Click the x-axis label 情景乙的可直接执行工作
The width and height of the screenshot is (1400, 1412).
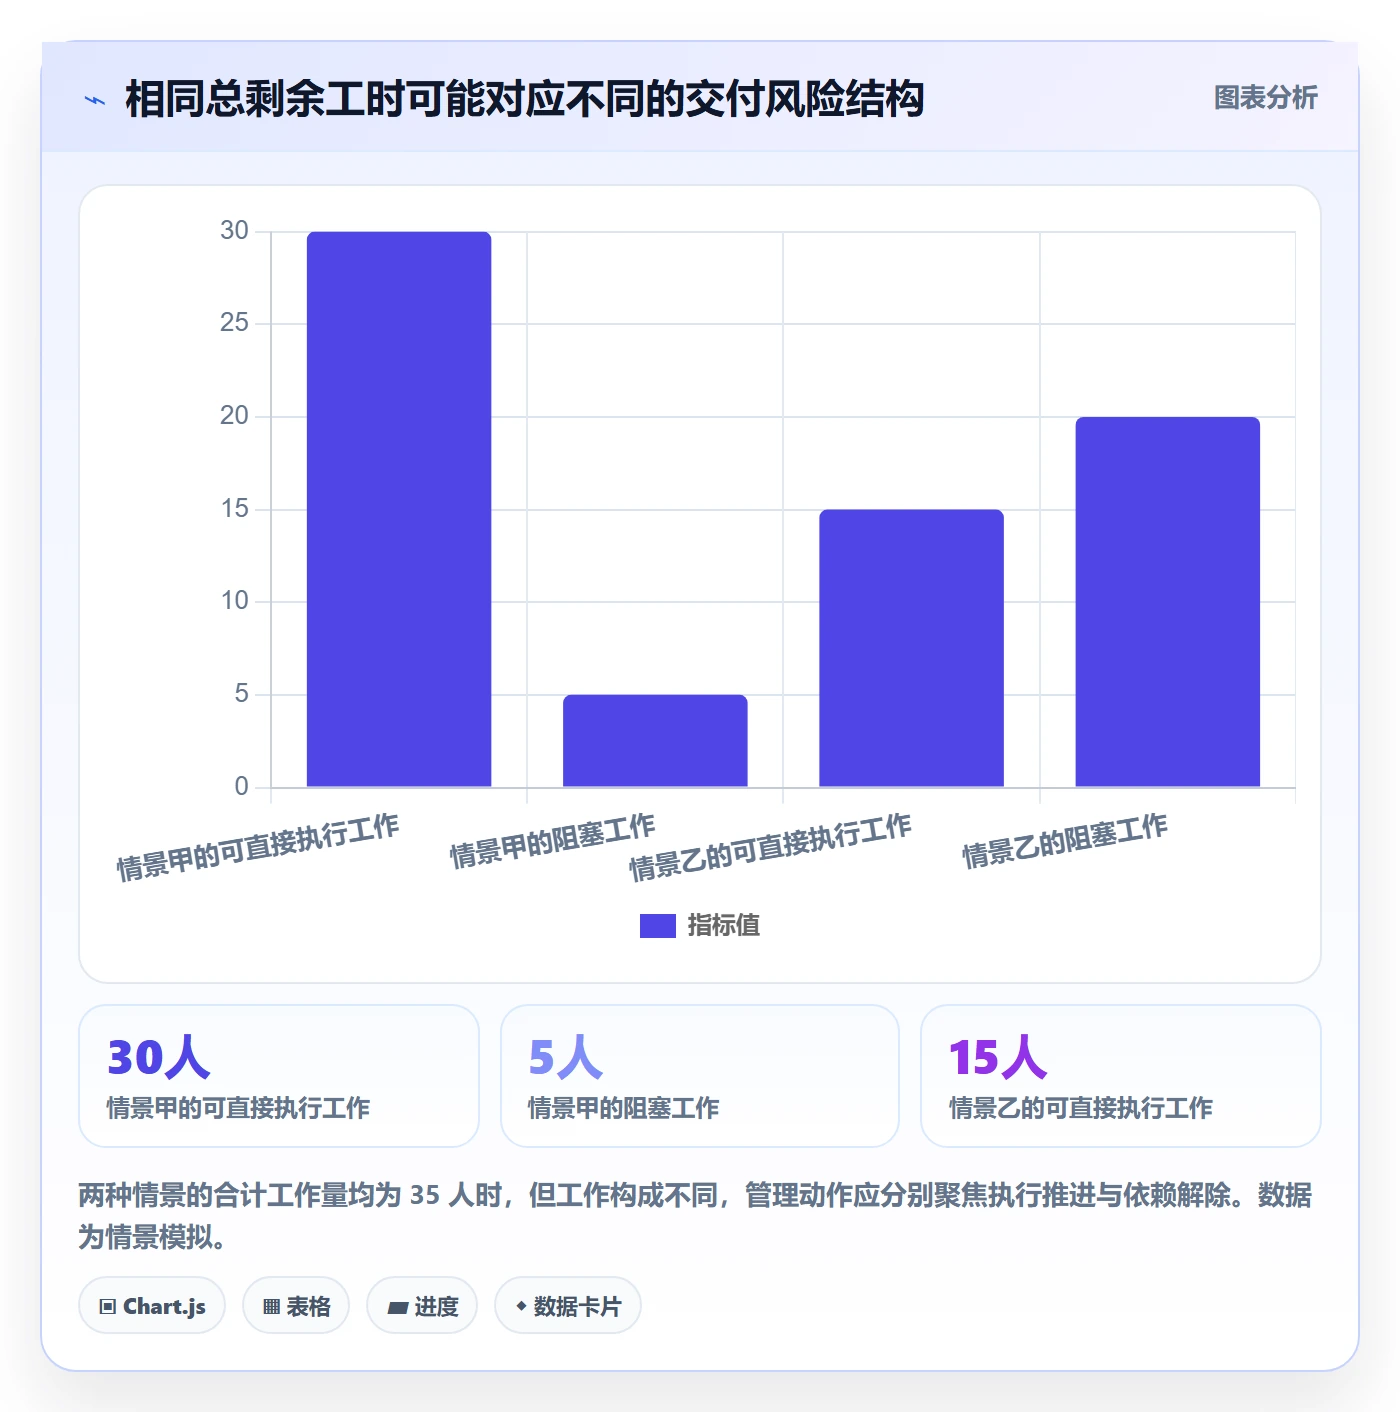tap(770, 848)
